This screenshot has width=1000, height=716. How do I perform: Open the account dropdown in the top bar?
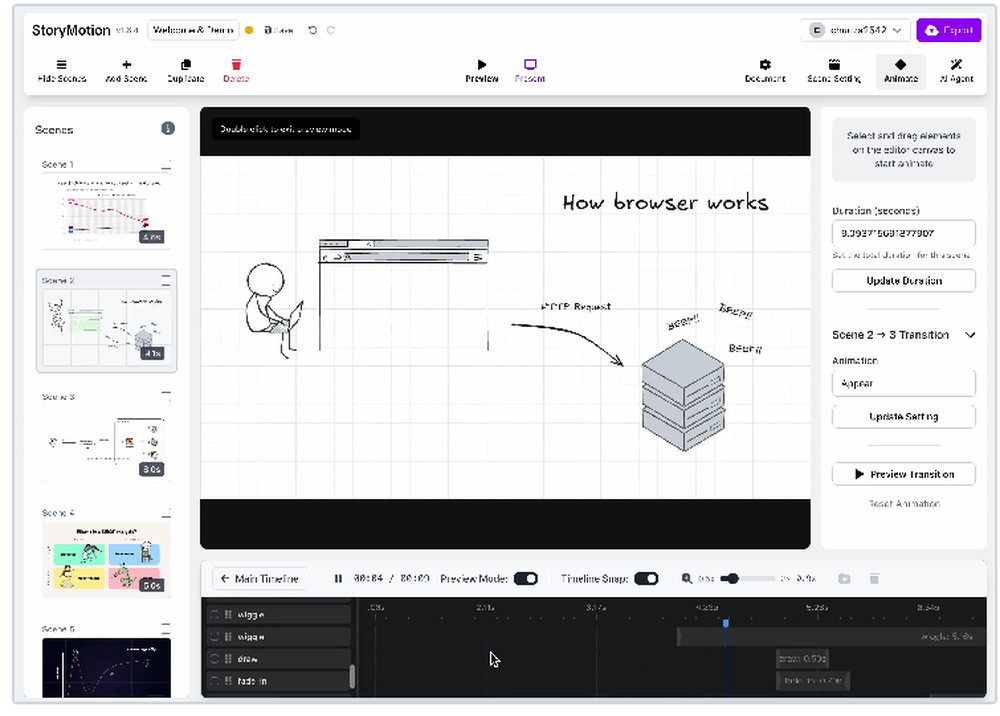click(x=854, y=30)
